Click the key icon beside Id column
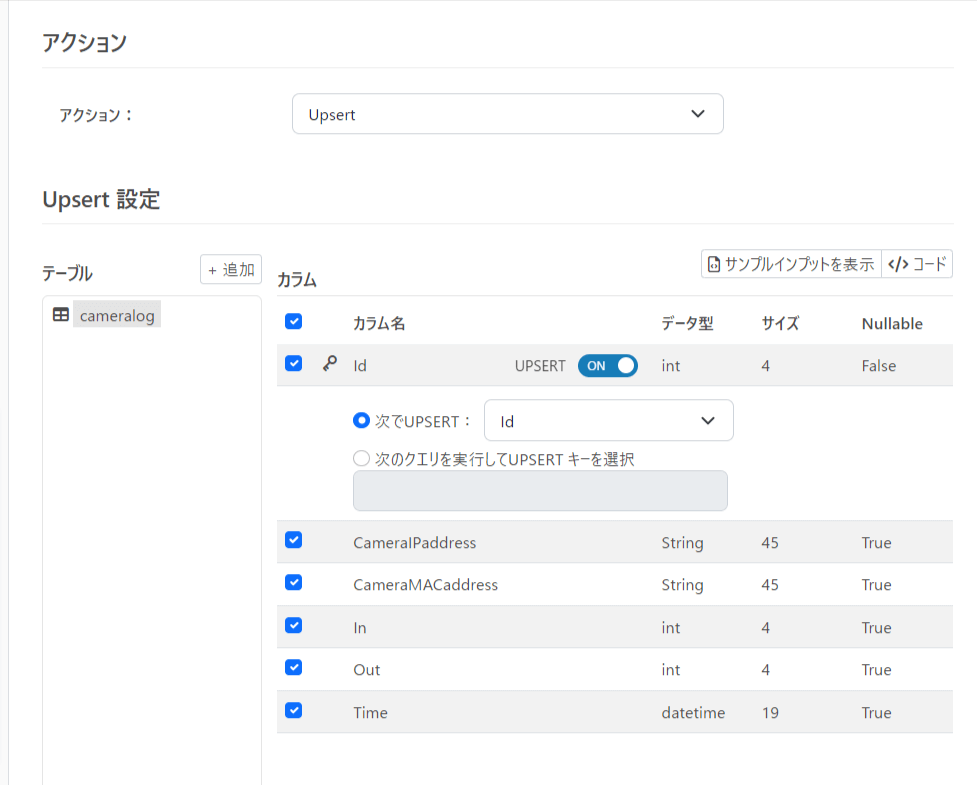The width and height of the screenshot is (977, 785). (329, 365)
